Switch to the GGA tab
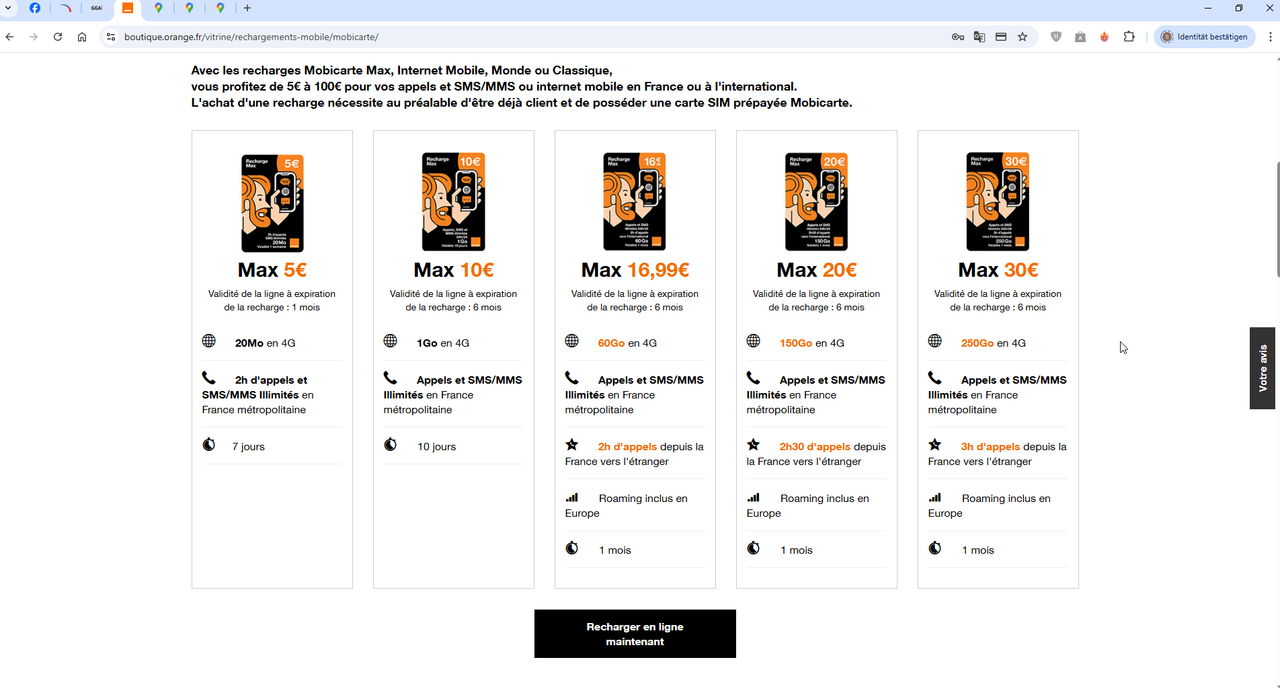Viewport: 1280px width, 688px height. tap(96, 8)
